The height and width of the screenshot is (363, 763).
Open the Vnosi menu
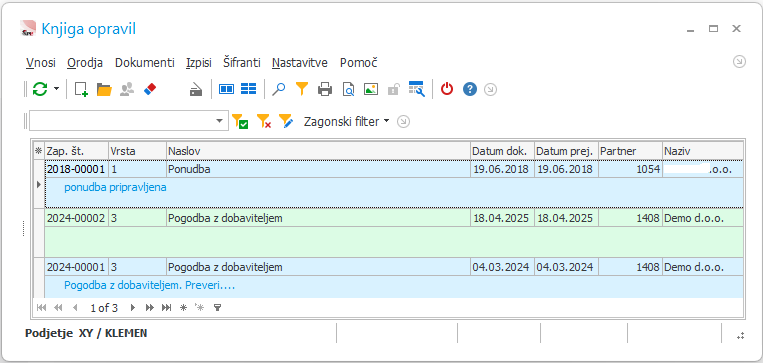(x=41, y=63)
